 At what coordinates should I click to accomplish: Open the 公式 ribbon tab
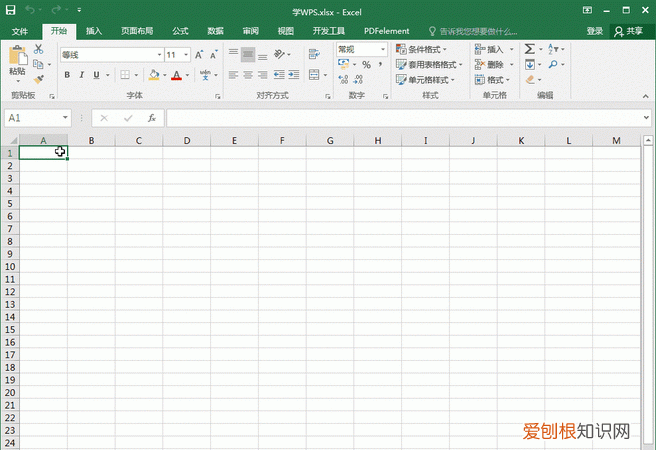point(180,31)
